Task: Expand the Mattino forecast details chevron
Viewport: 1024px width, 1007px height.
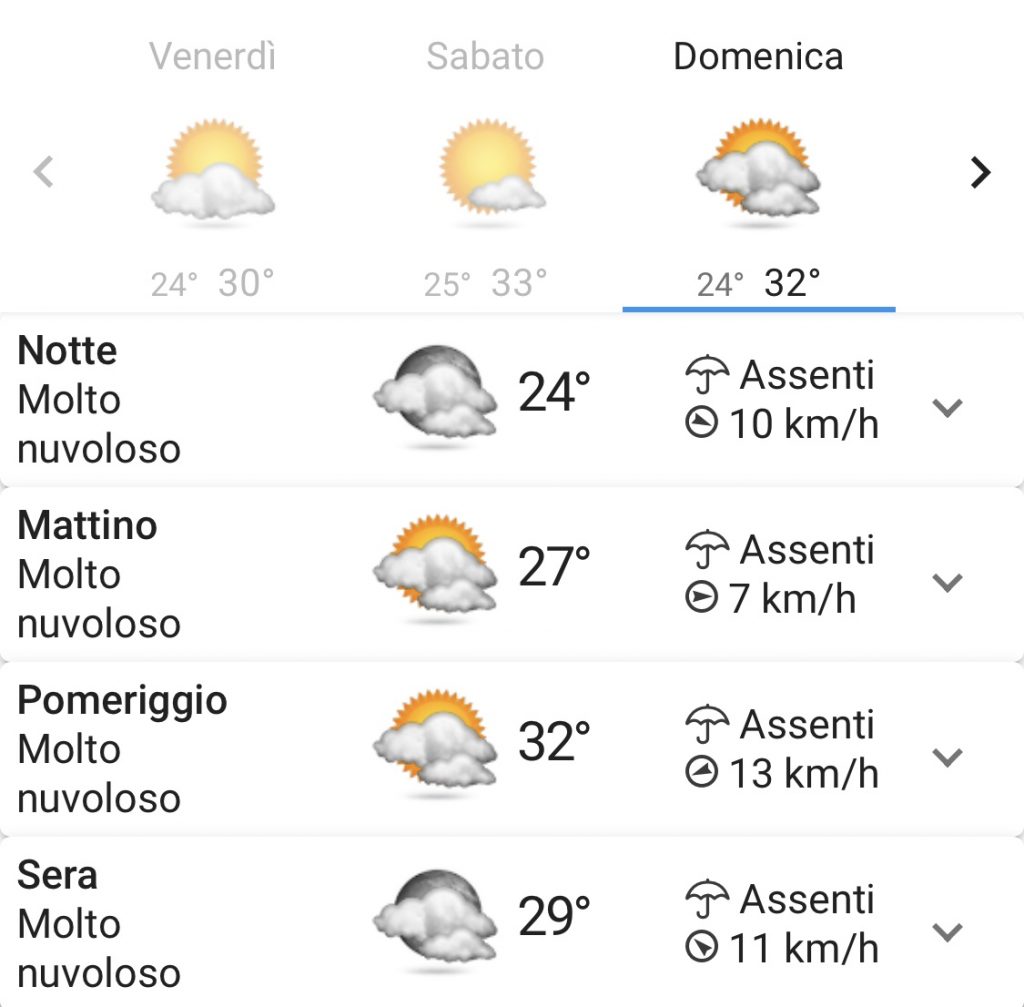Action: tap(947, 582)
